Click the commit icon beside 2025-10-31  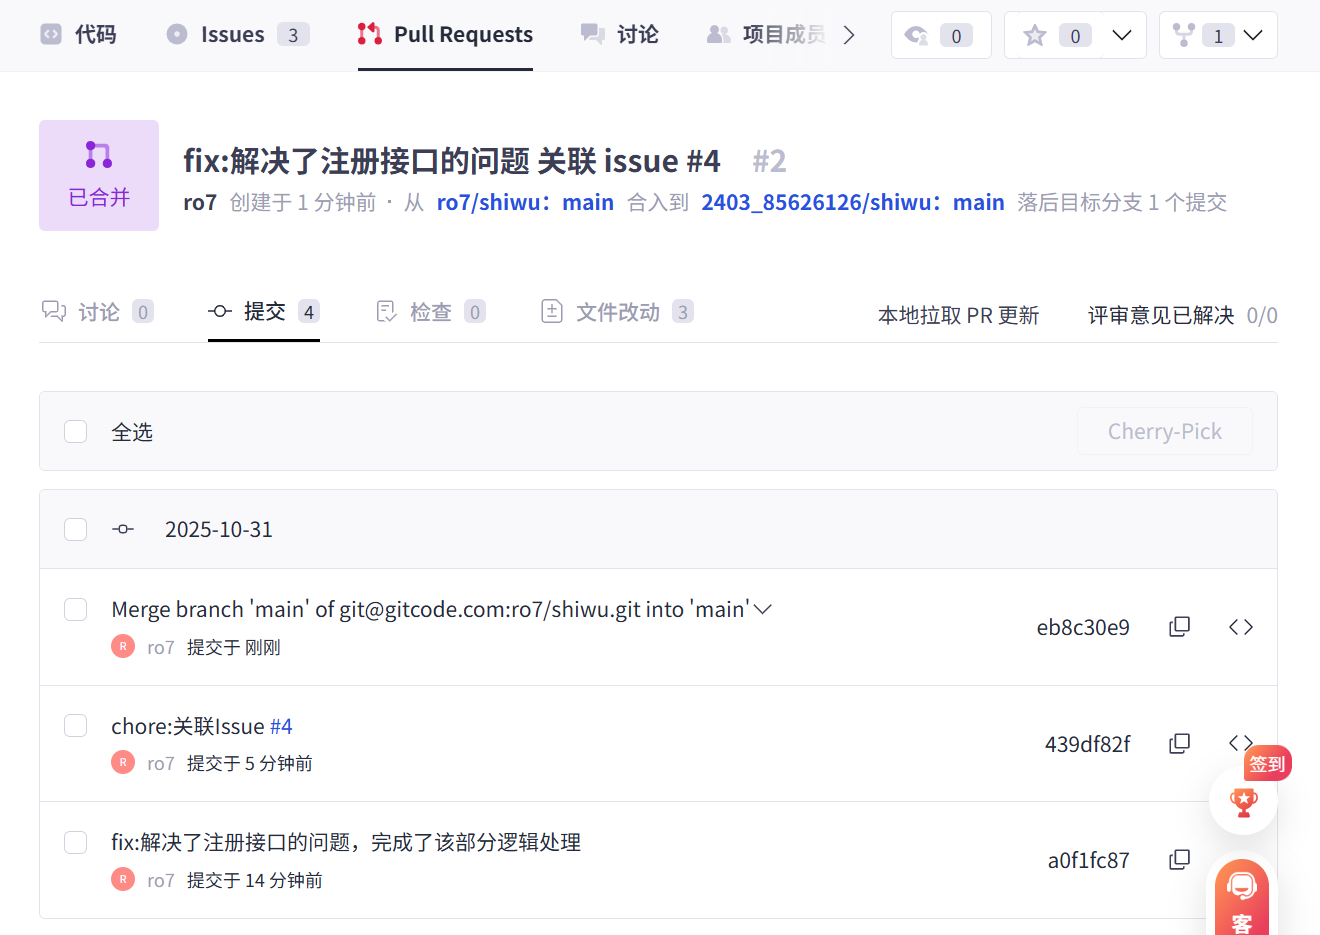(x=123, y=529)
